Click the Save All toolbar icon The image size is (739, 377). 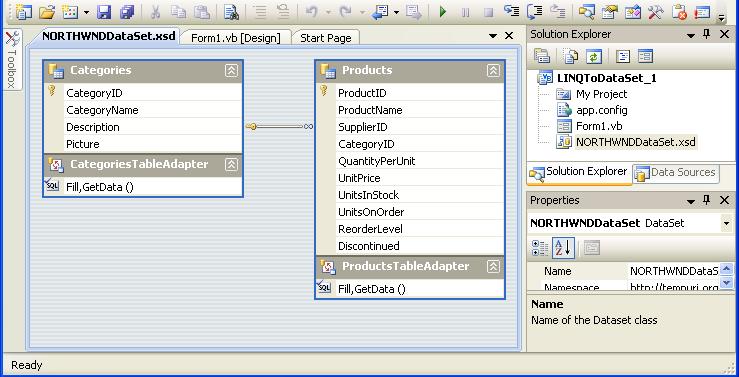pyautogui.click(x=127, y=12)
